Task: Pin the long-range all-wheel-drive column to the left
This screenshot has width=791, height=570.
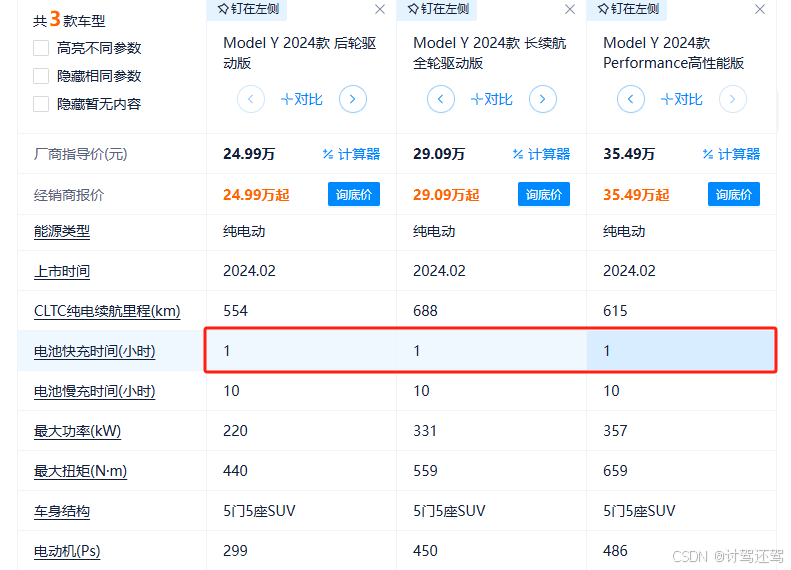Action: 437,9
